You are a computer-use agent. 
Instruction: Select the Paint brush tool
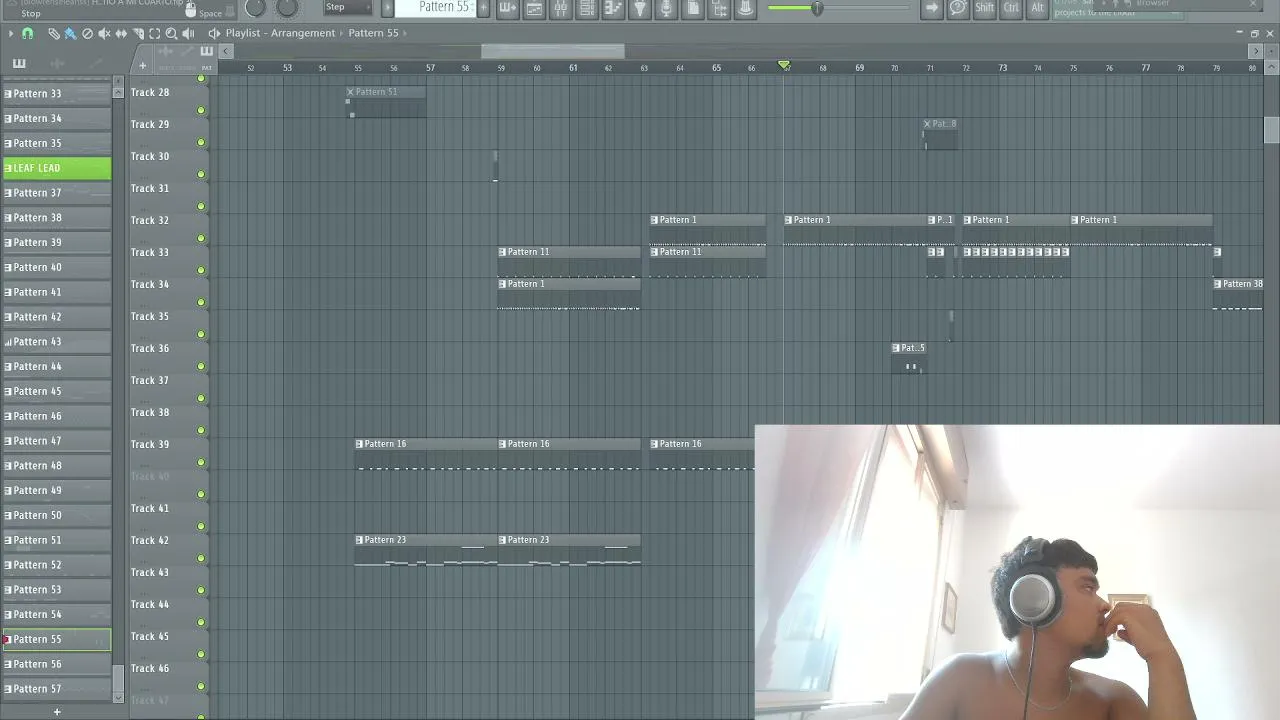tap(70, 33)
